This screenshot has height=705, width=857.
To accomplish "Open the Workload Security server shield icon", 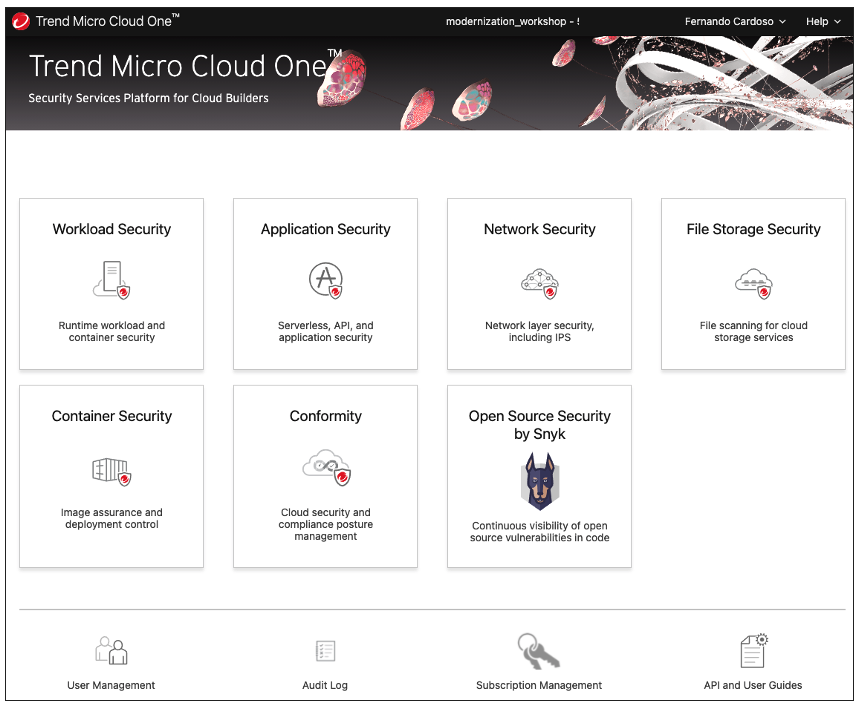I will (112, 280).
